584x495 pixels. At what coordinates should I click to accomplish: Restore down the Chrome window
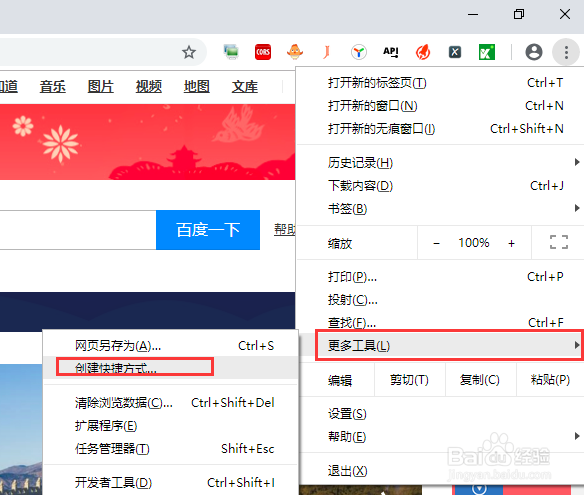pyautogui.click(x=519, y=15)
